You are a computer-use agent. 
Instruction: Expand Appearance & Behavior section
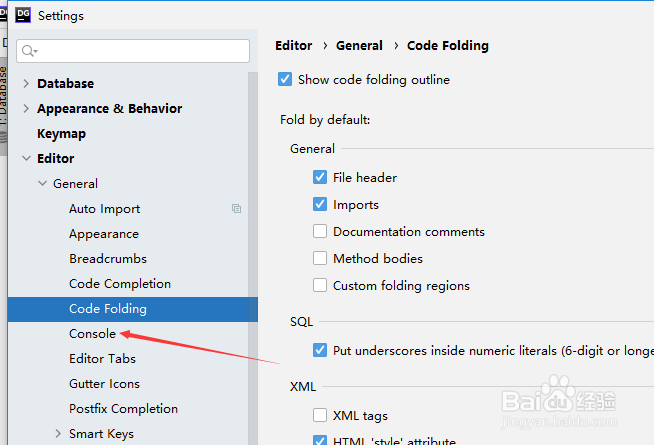coord(25,109)
